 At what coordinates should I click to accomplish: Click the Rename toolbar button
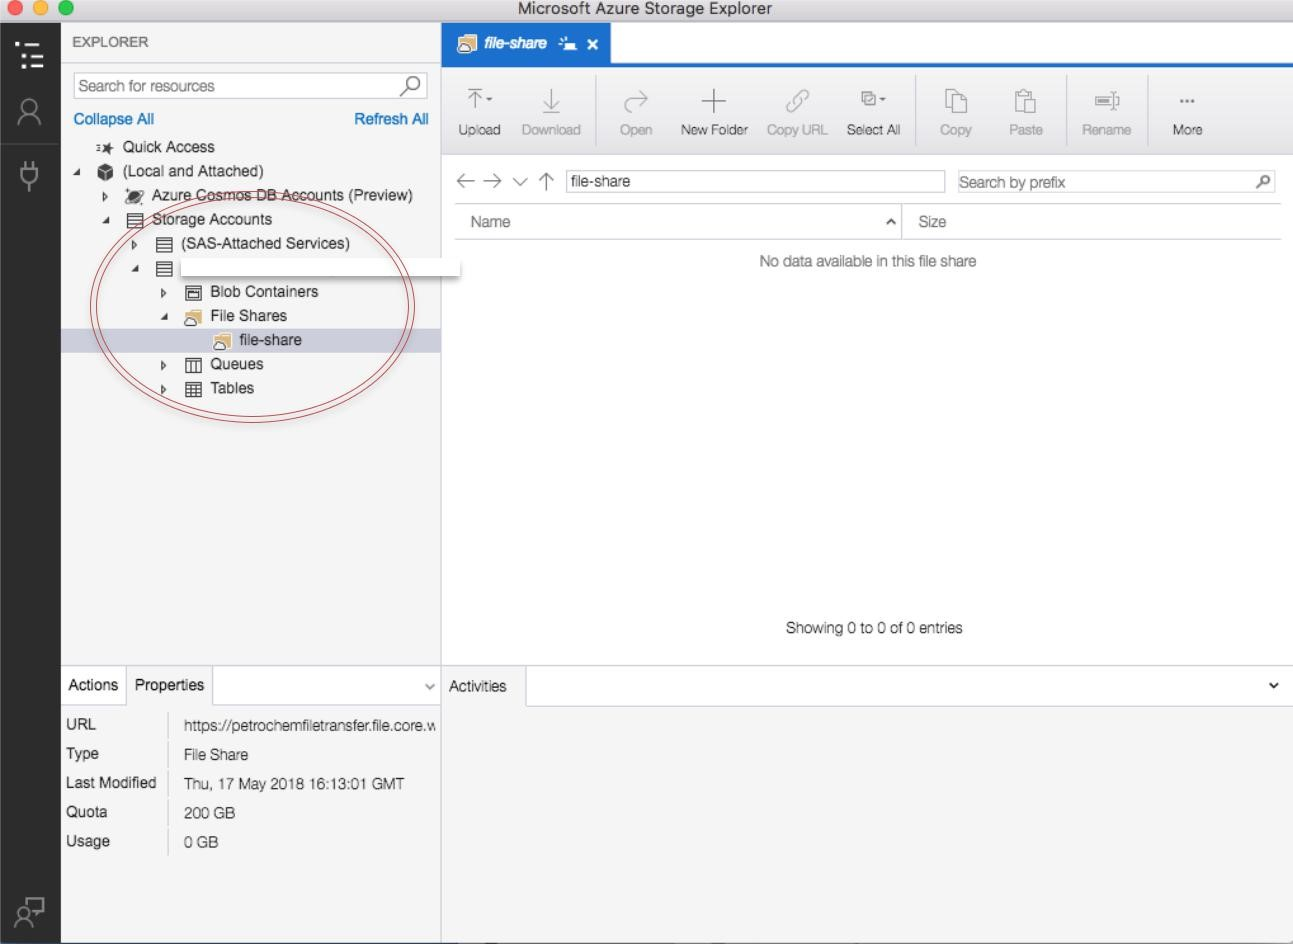1106,112
